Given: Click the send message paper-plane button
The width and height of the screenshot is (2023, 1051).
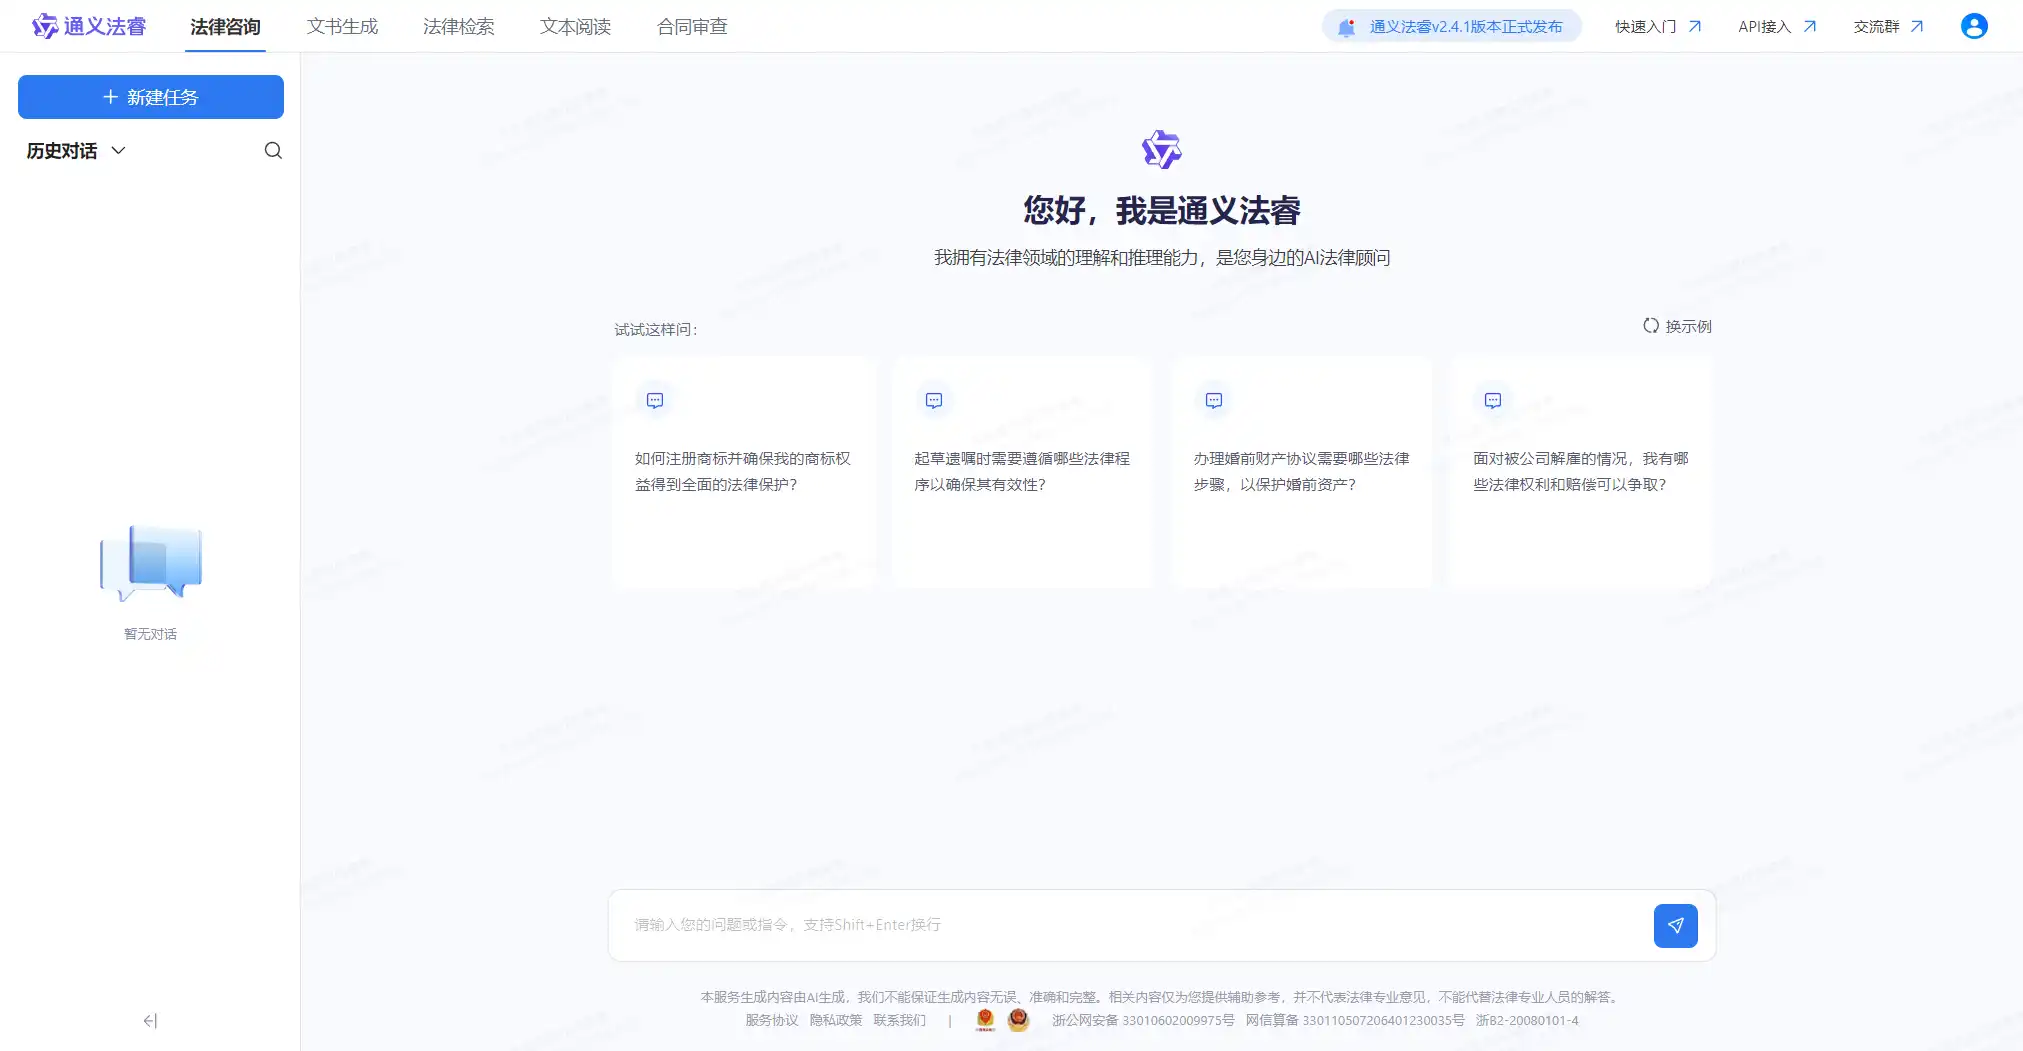Looking at the screenshot, I should pos(1676,926).
